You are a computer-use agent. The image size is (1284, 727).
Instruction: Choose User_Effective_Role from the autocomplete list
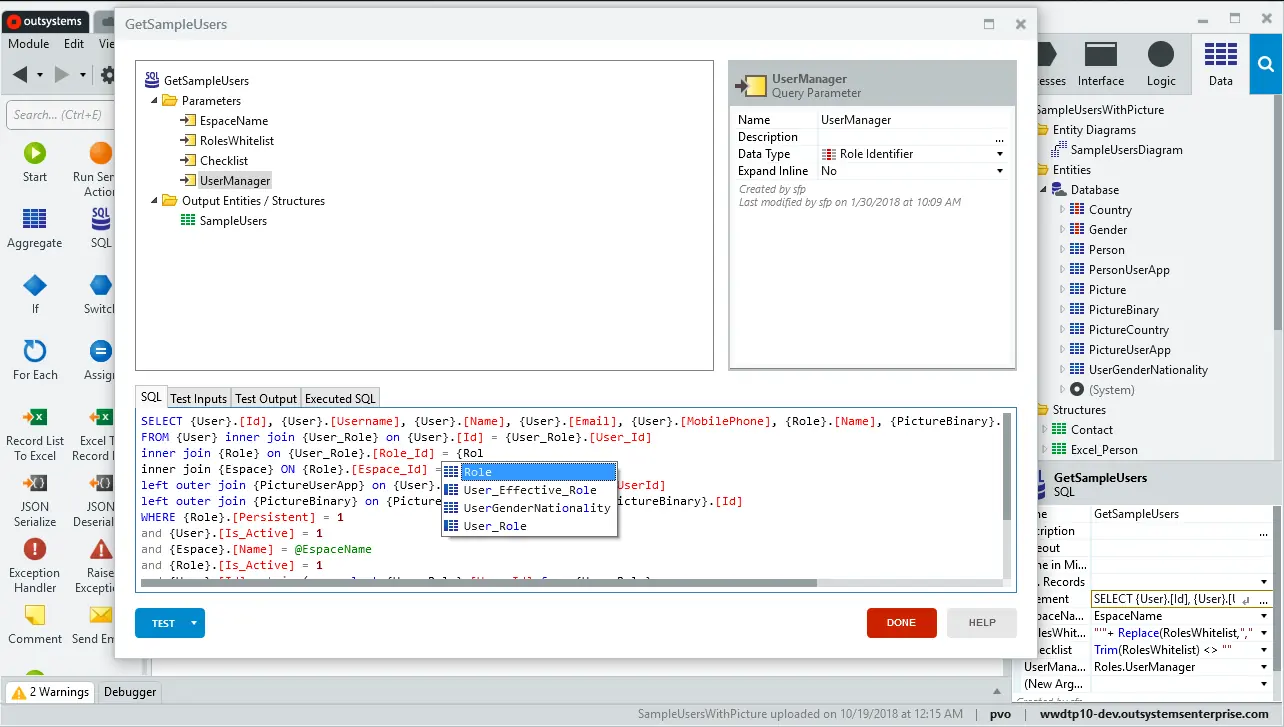pos(529,490)
